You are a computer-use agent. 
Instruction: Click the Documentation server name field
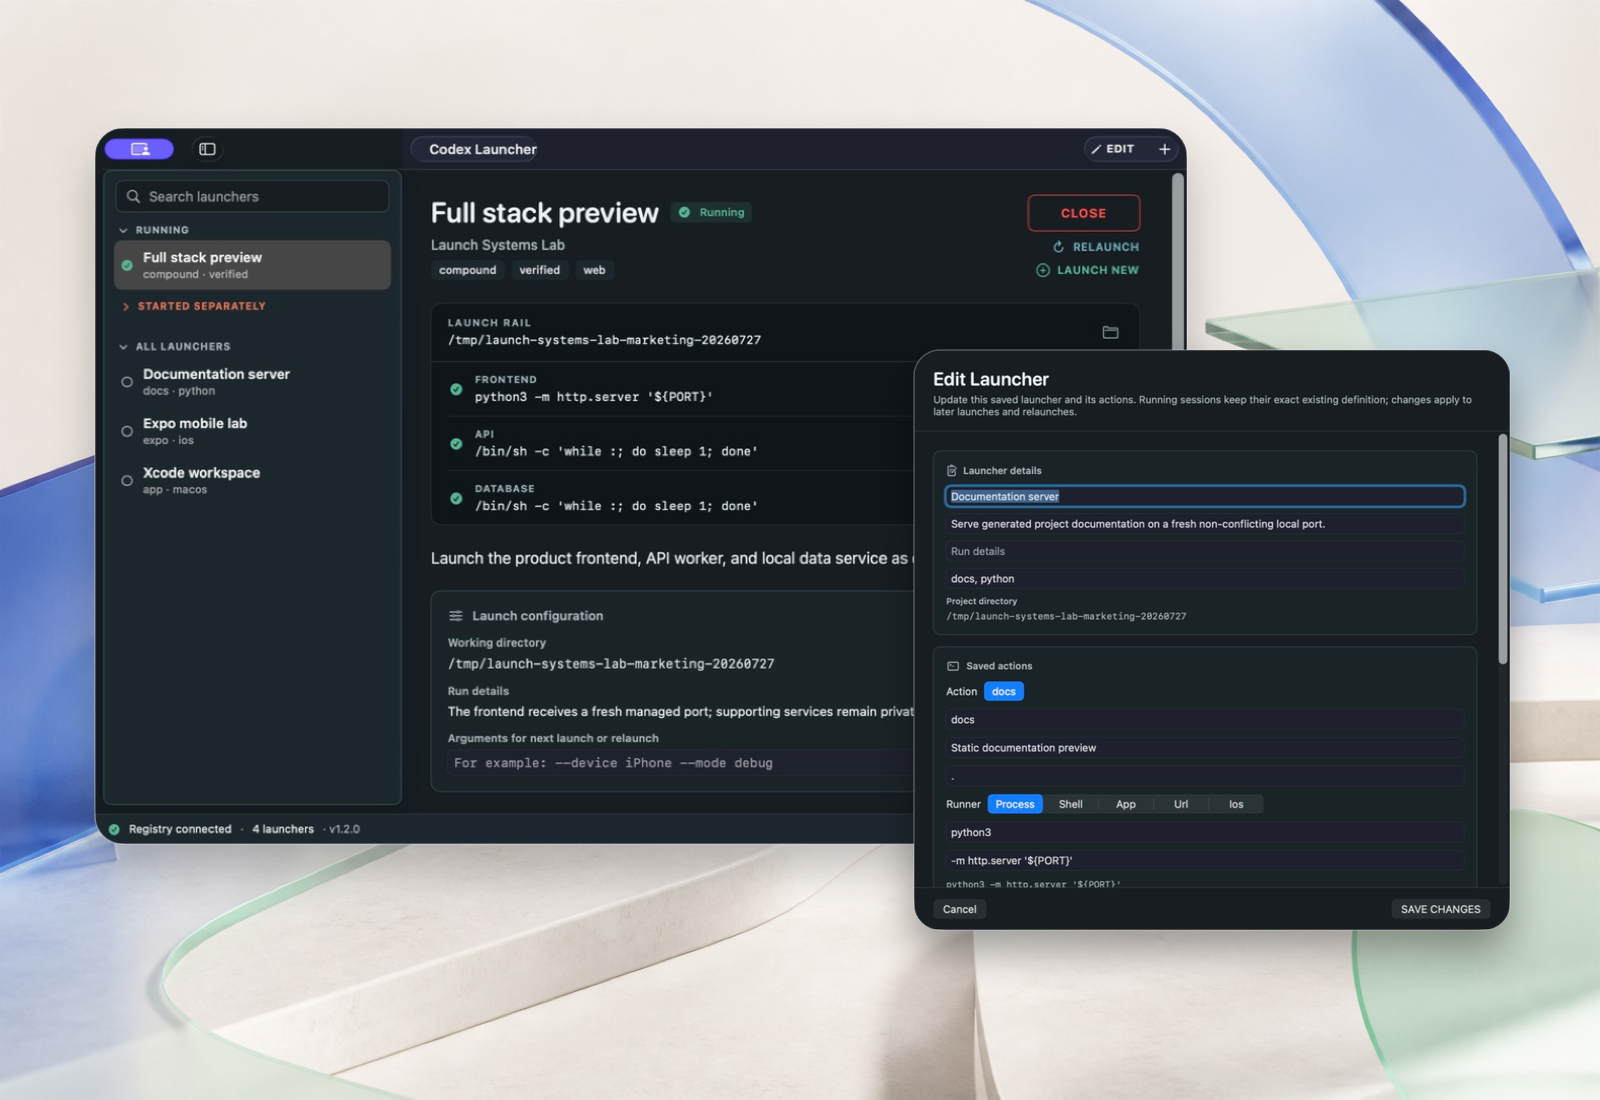coord(1205,496)
